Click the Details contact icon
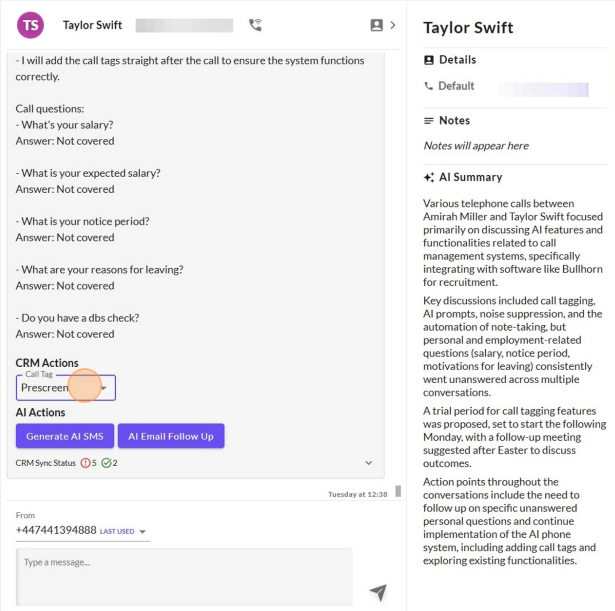615x611 pixels. pyautogui.click(x=429, y=60)
